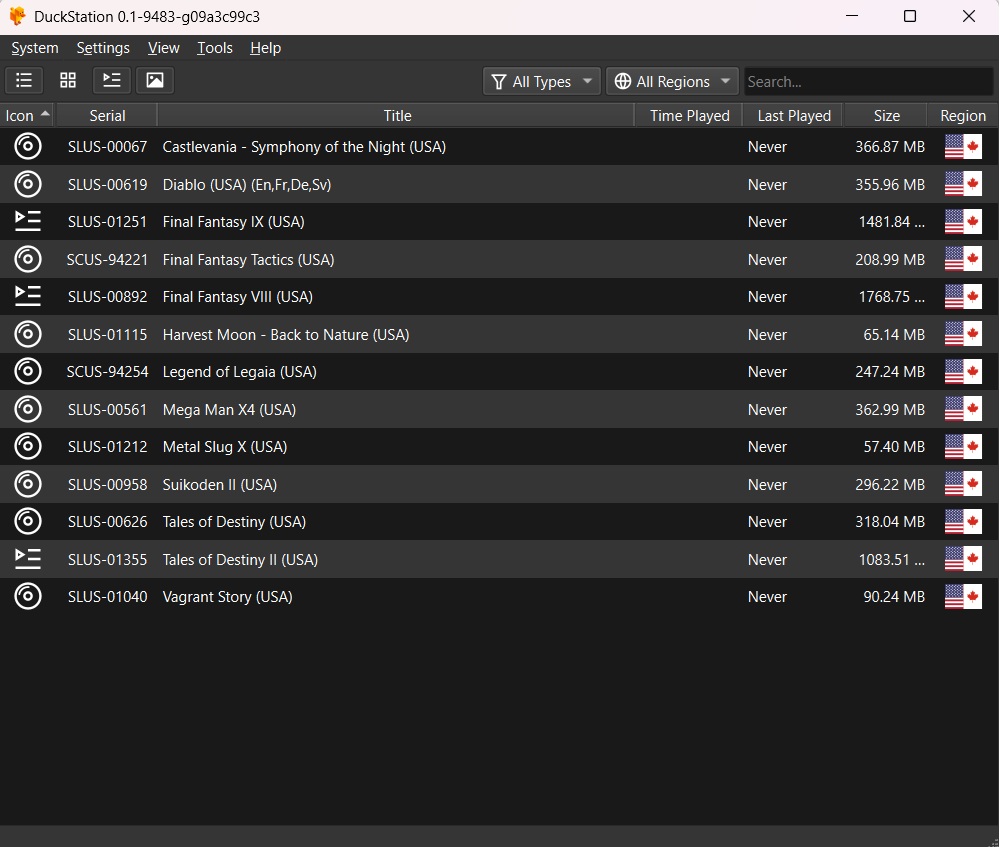Screen dimensions: 1000x847
Task: Click the region flag for Suikoden II
Action: point(963,484)
